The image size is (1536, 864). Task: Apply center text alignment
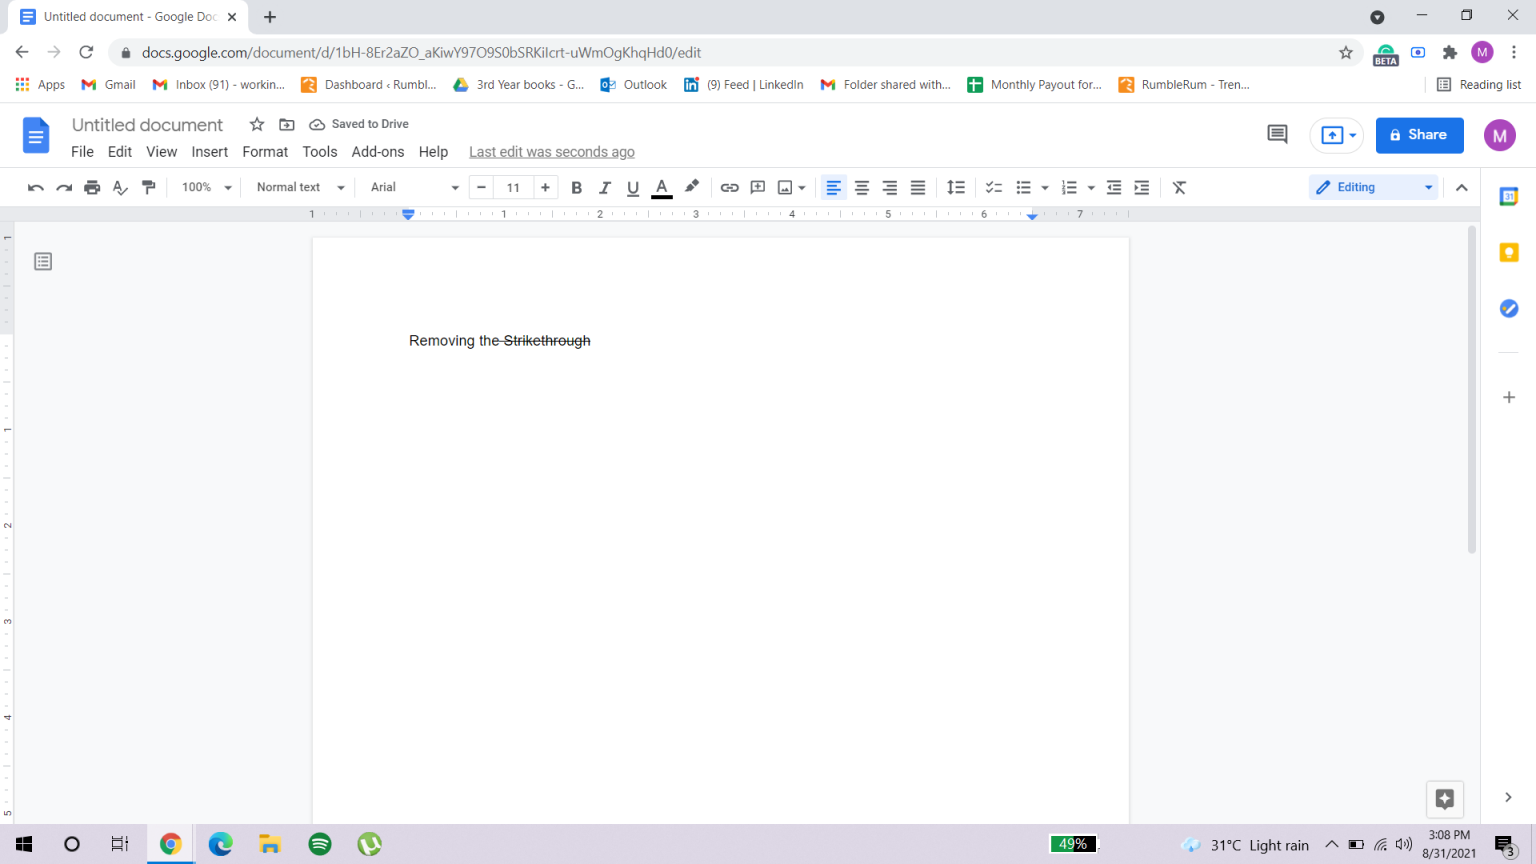tap(861, 187)
